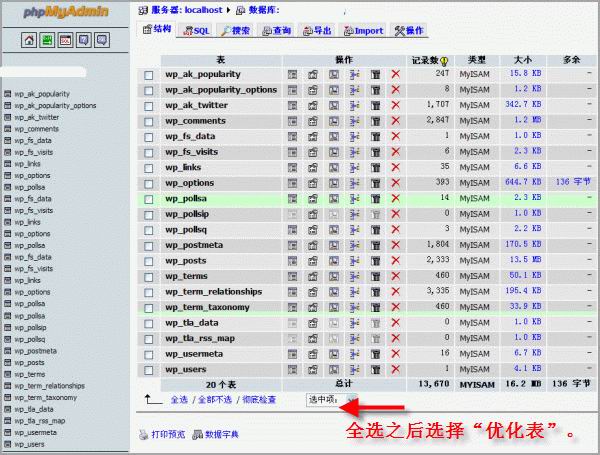Open the phpMyAdmin documentation icon
600x455 pixels.
(x=84, y=40)
